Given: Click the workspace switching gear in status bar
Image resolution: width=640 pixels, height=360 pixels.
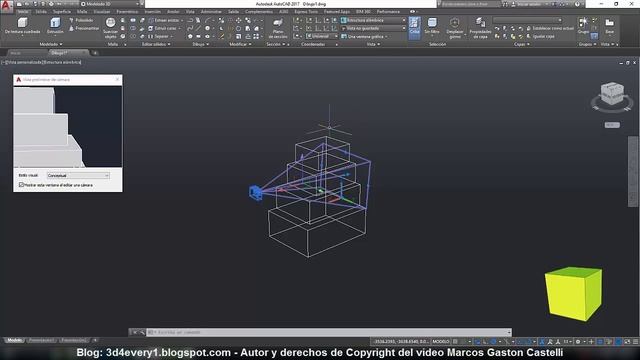Looking at the screenshot, I should click(x=578, y=342).
